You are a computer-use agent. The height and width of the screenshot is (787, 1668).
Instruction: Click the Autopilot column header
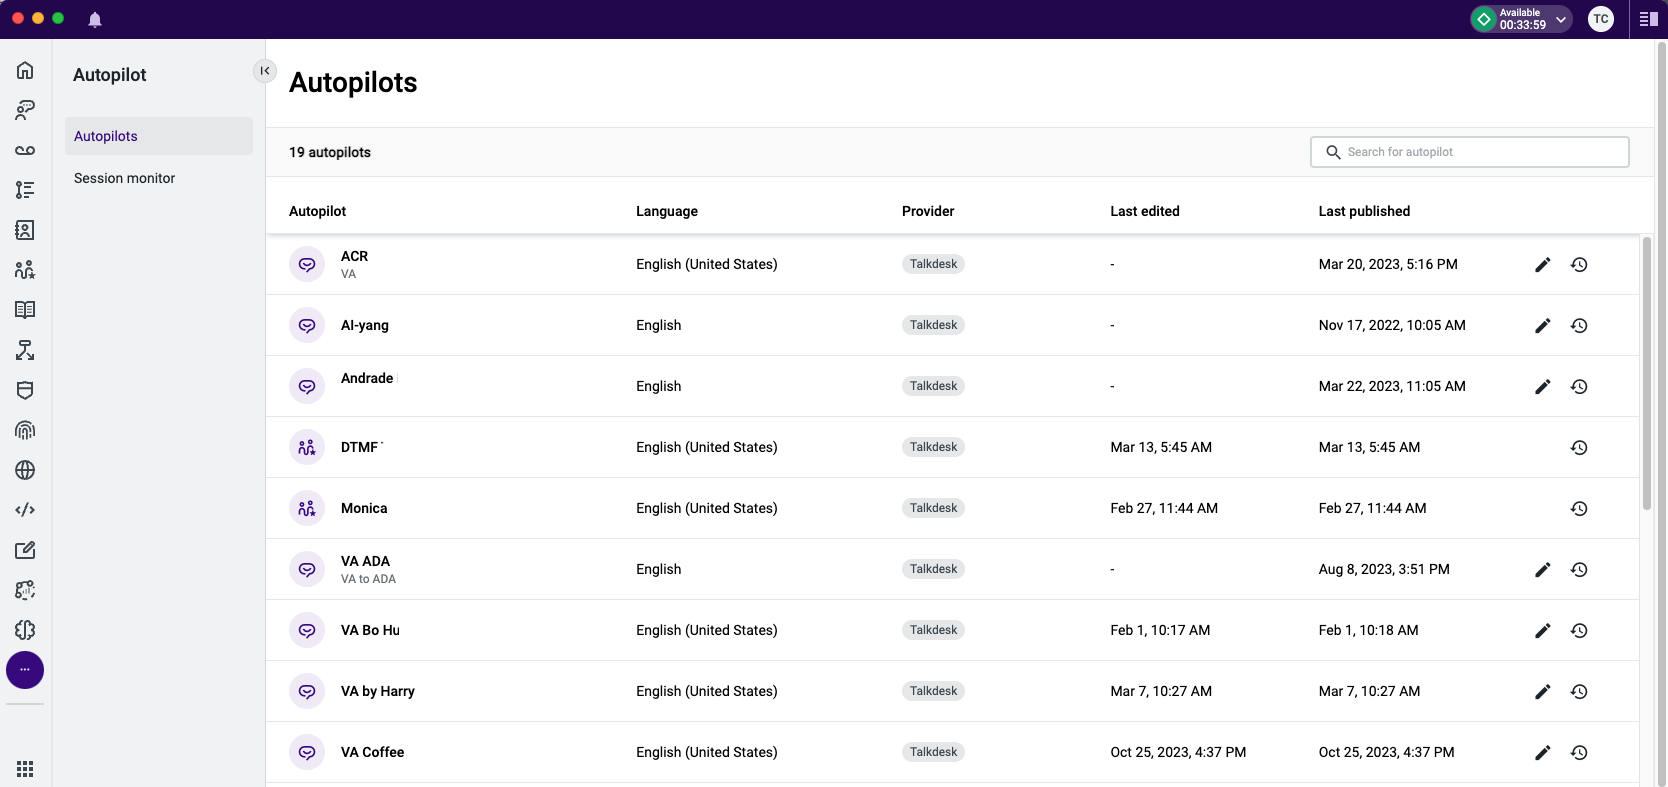tap(317, 211)
